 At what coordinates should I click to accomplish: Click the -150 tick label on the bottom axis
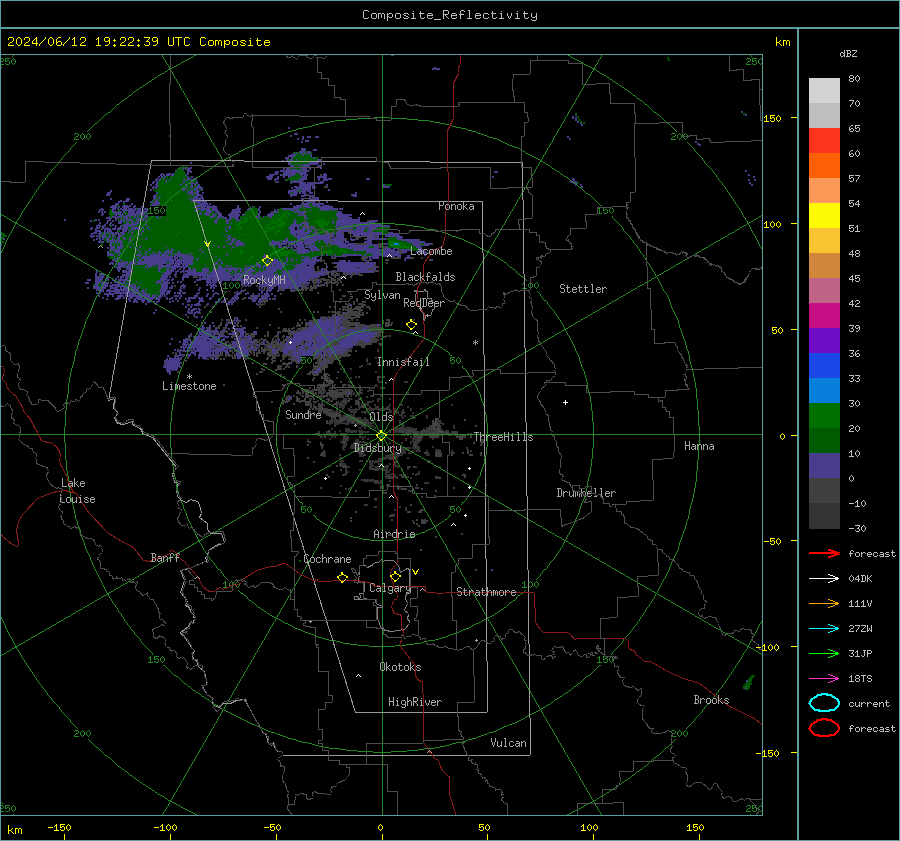(x=59, y=827)
